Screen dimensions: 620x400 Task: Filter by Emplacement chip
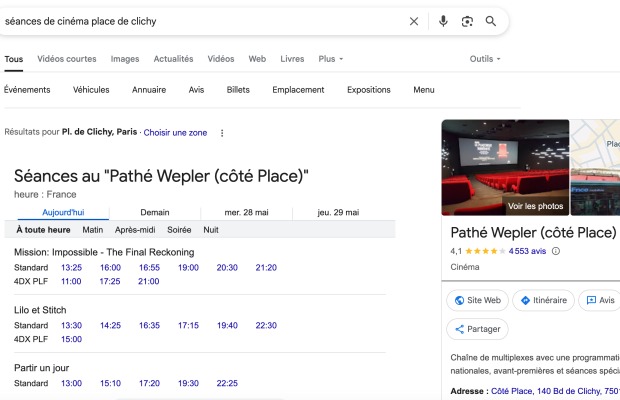click(x=298, y=90)
